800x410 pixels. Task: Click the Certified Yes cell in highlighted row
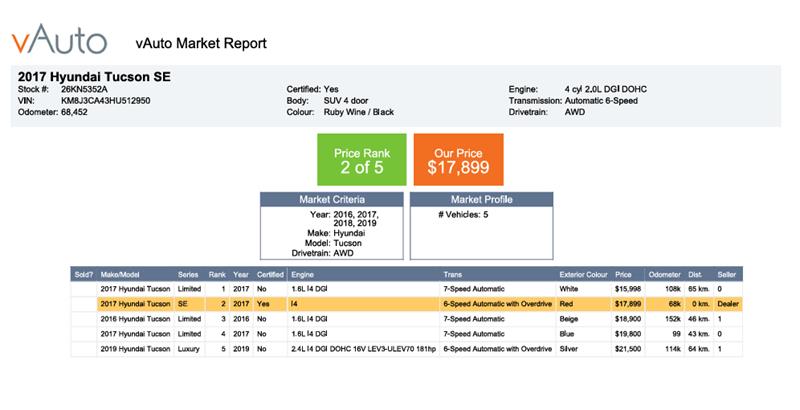(263, 304)
